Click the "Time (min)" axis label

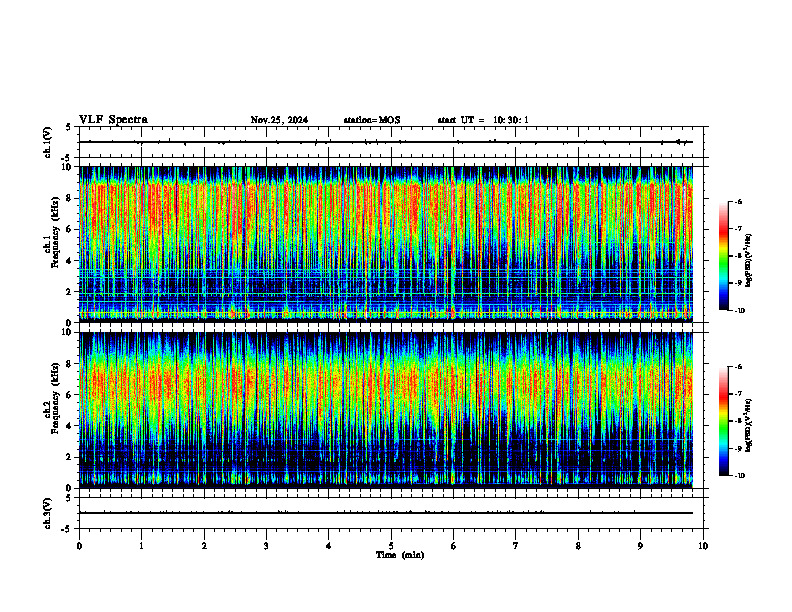(x=400, y=555)
